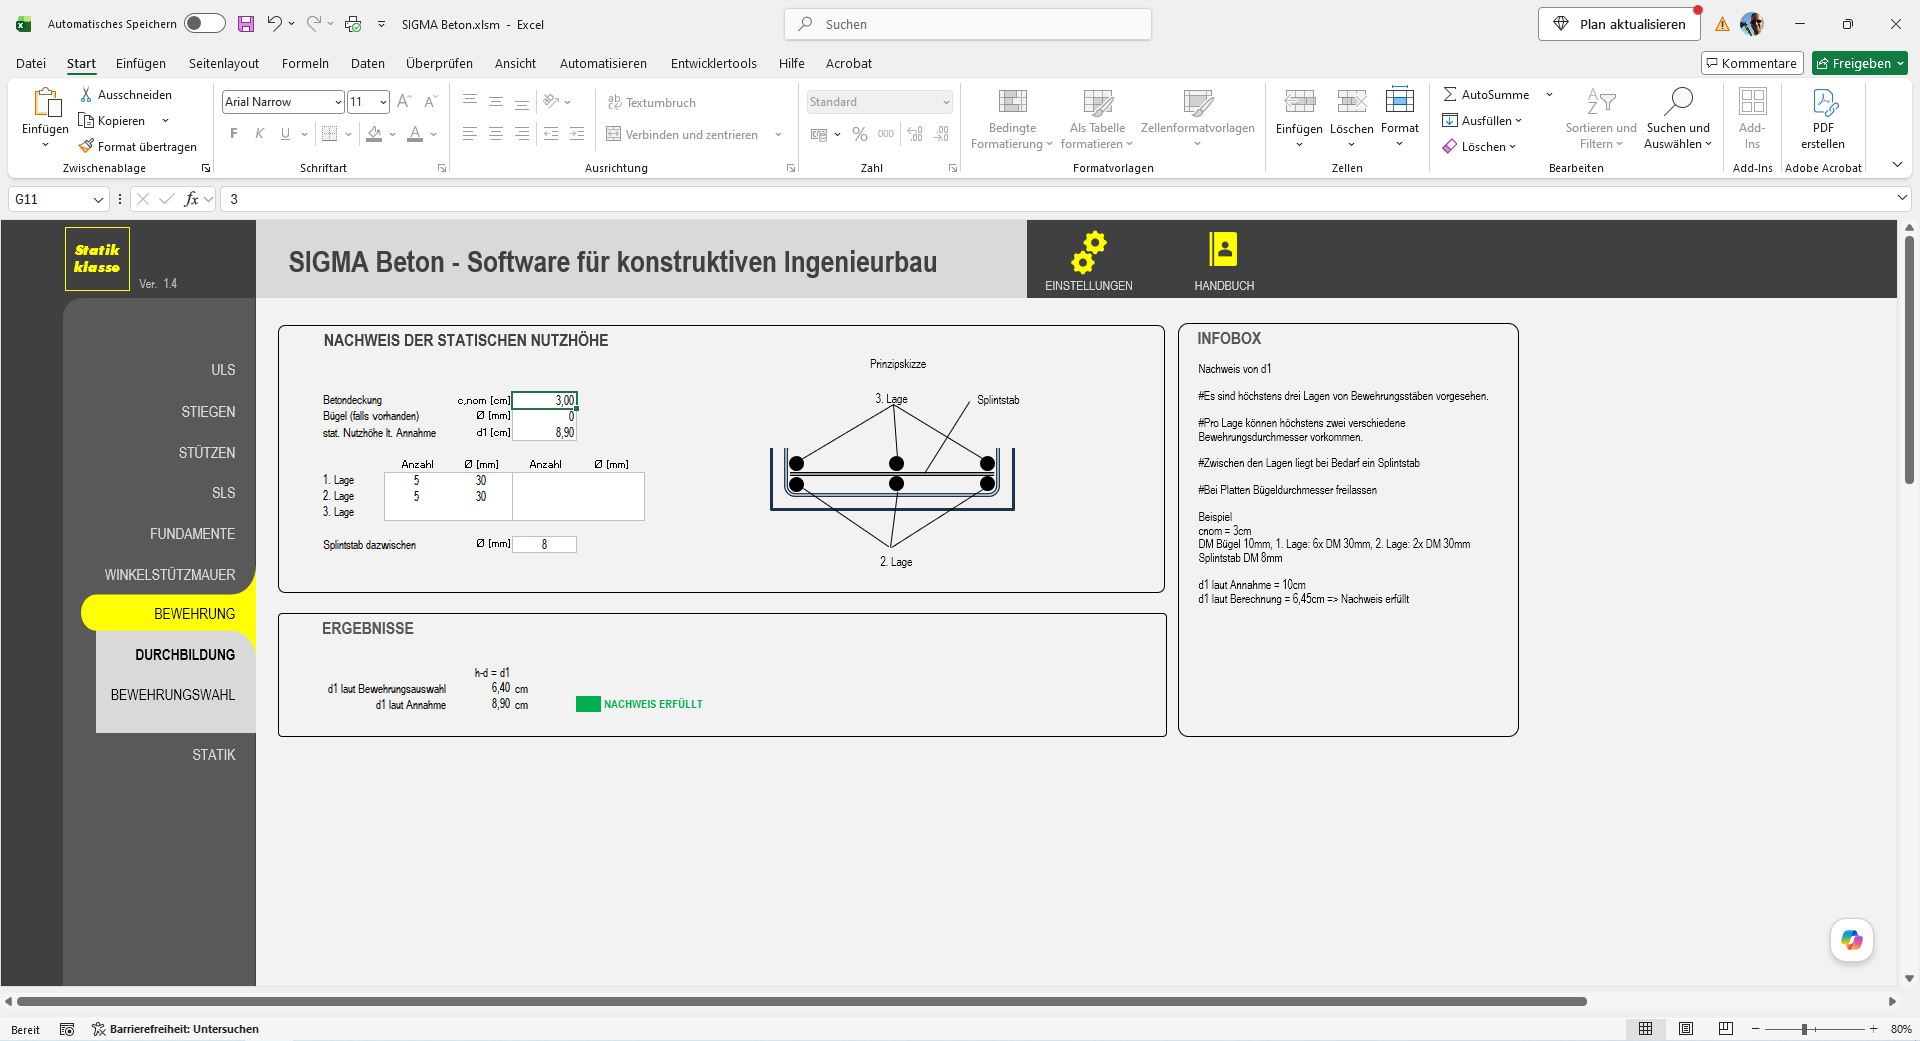Click the Freigeben share button
The height and width of the screenshot is (1041, 1920).
pyautogui.click(x=1859, y=63)
